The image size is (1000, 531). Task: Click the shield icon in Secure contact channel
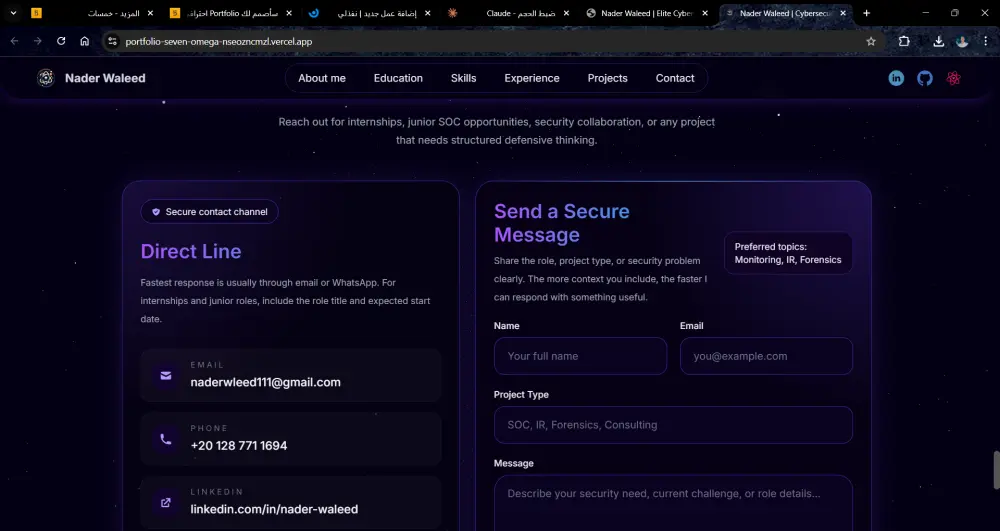coord(156,212)
